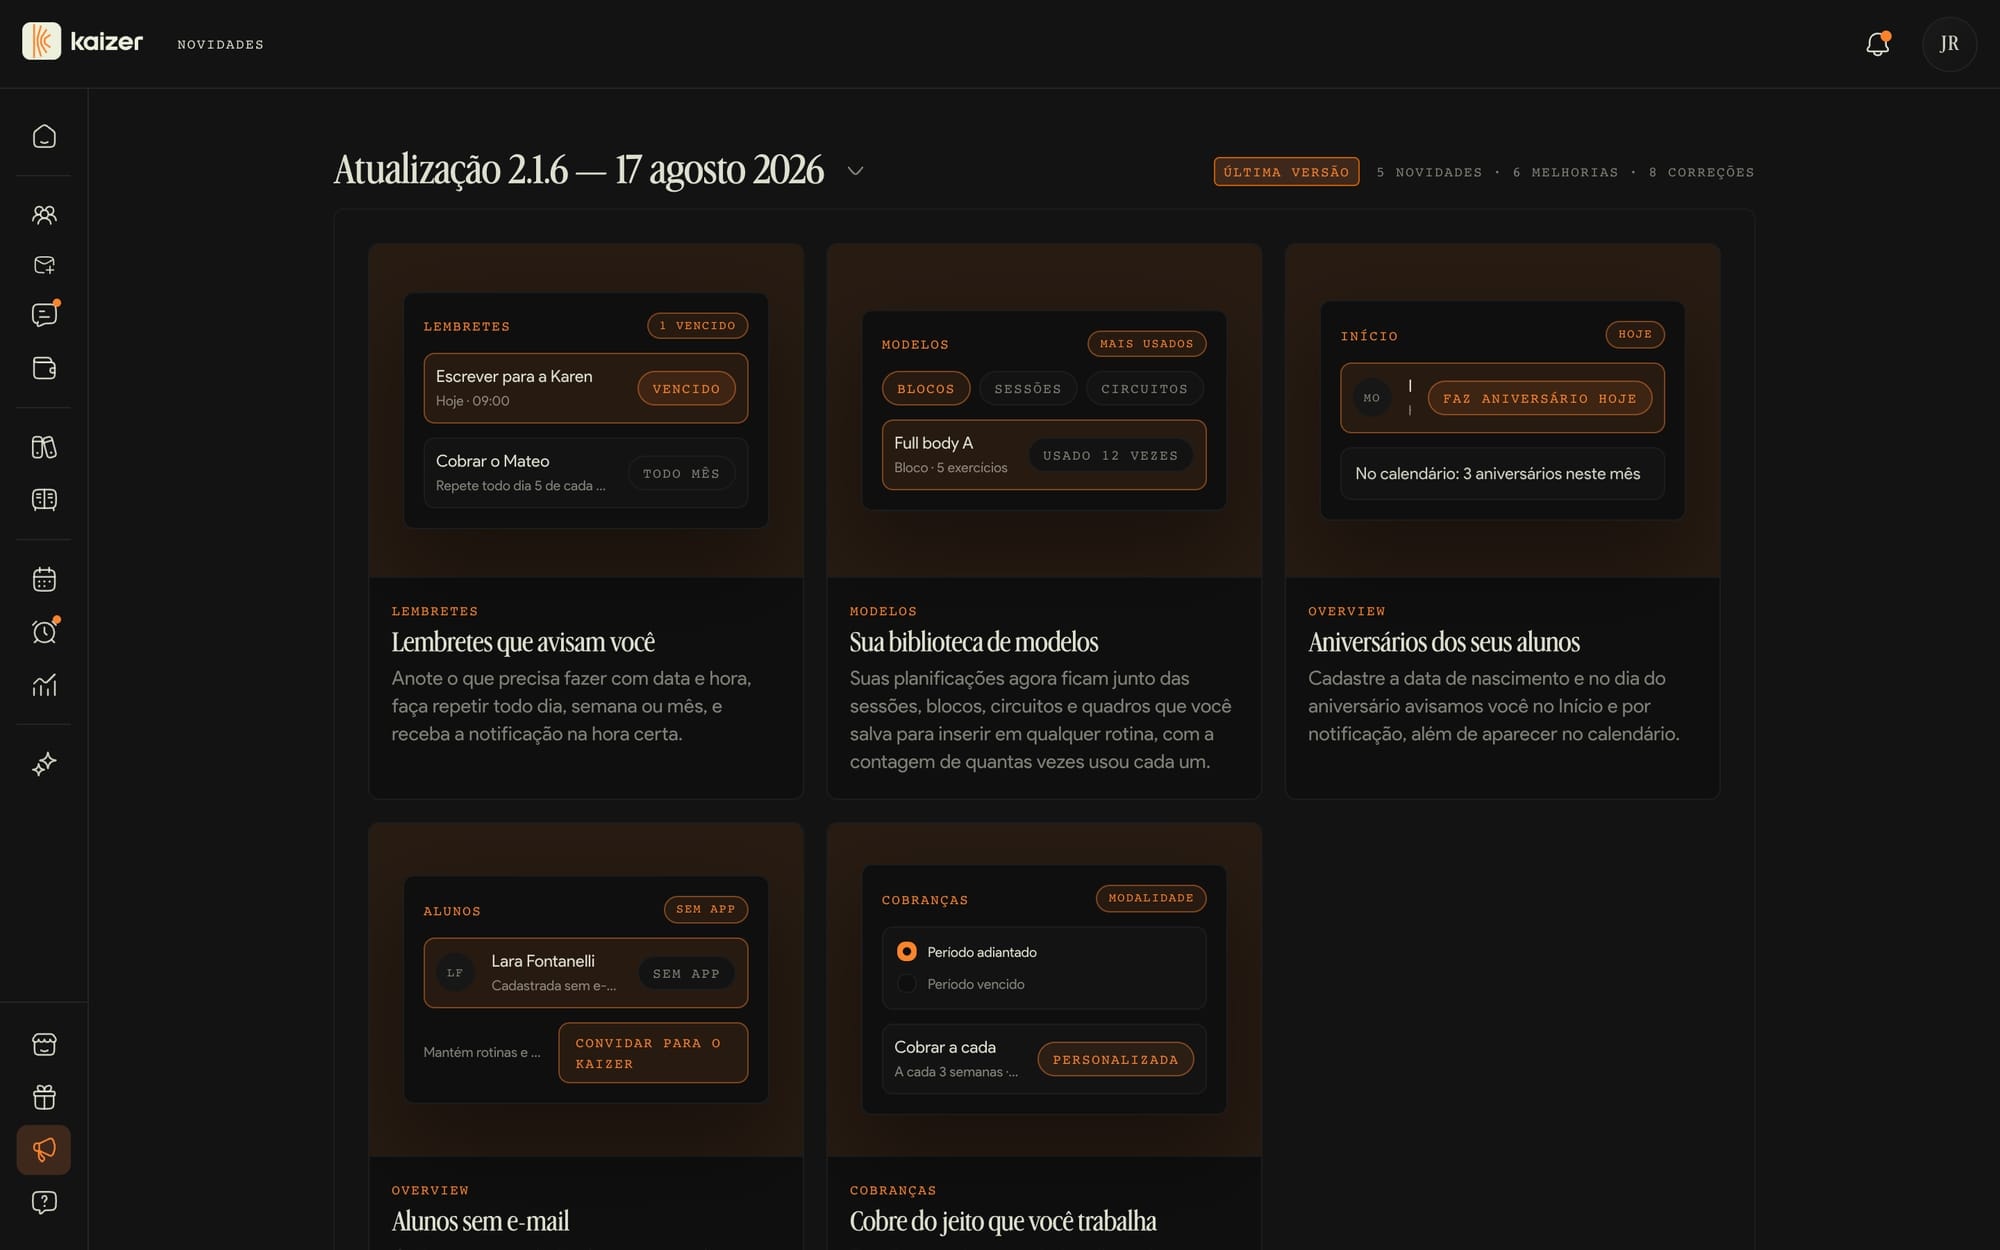Click the 1 vencido badge

(x=697, y=326)
